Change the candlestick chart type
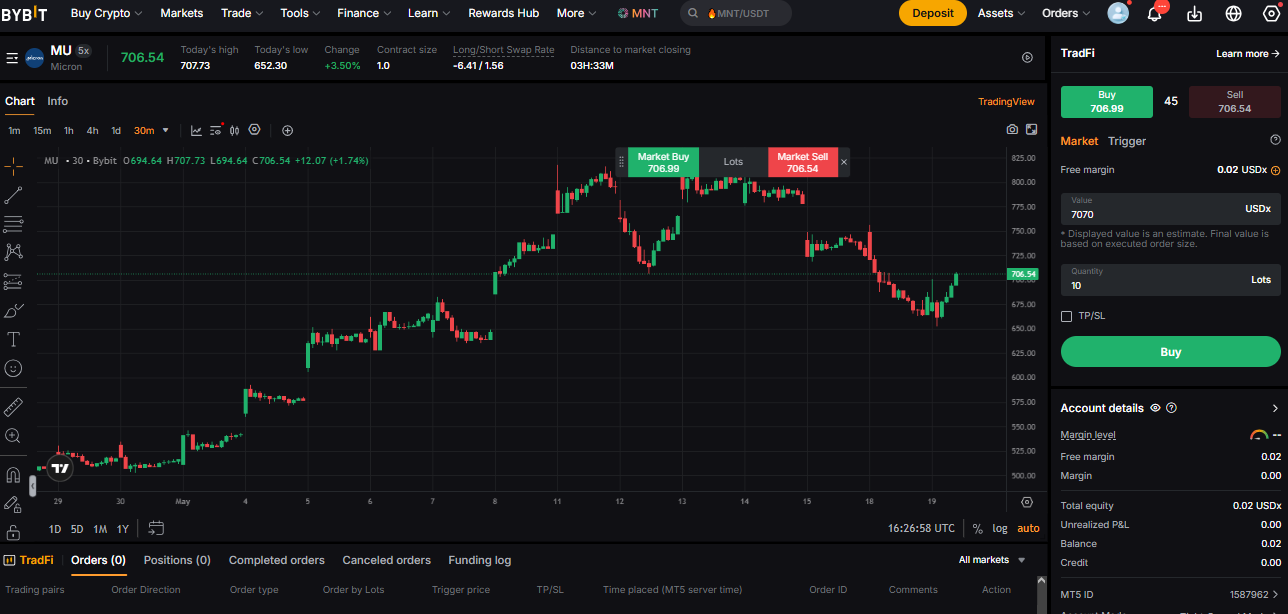 point(235,130)
